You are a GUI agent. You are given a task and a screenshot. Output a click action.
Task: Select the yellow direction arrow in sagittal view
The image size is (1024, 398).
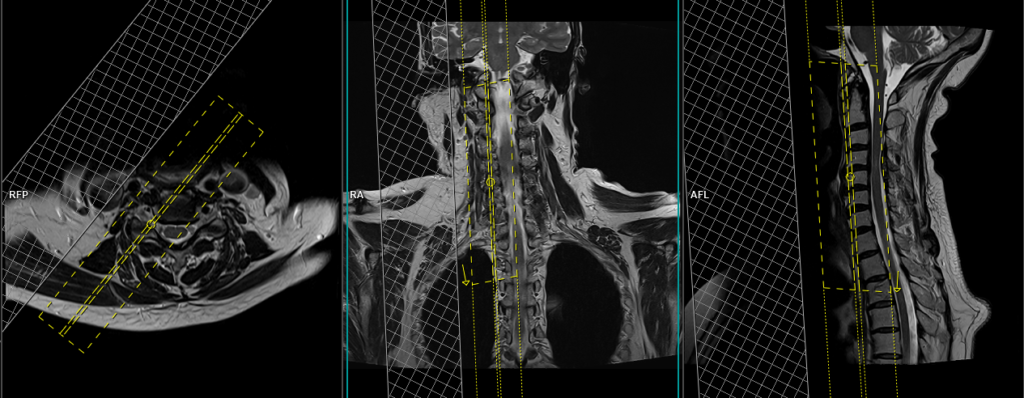click(897, 282)
